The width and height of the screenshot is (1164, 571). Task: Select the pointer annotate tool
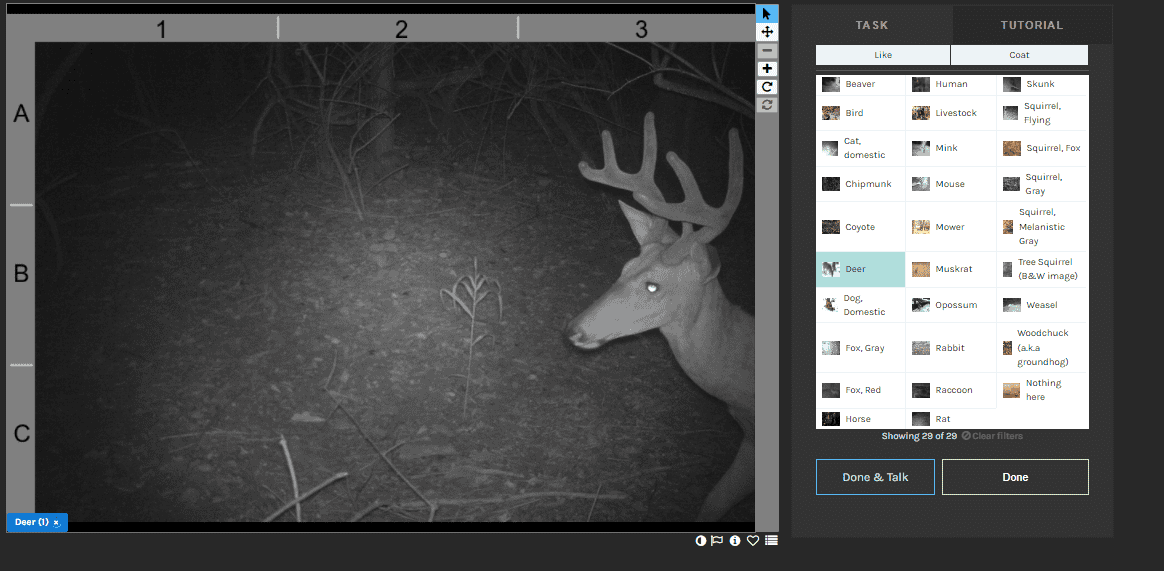767,14
